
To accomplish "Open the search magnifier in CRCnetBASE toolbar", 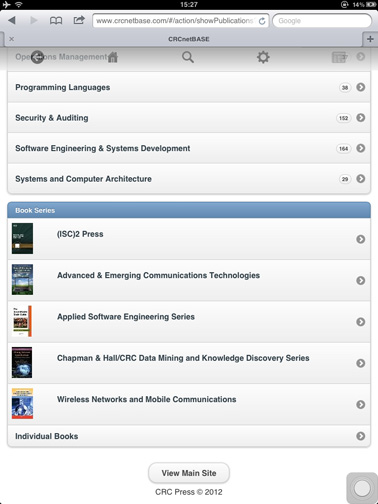I will click(188, 57).
